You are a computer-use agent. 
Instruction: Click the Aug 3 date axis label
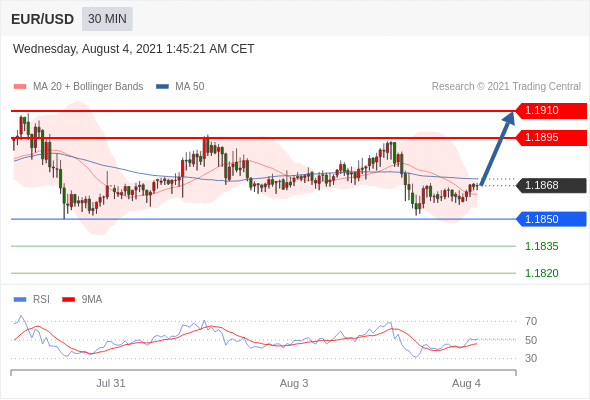(x=294, y=383)
